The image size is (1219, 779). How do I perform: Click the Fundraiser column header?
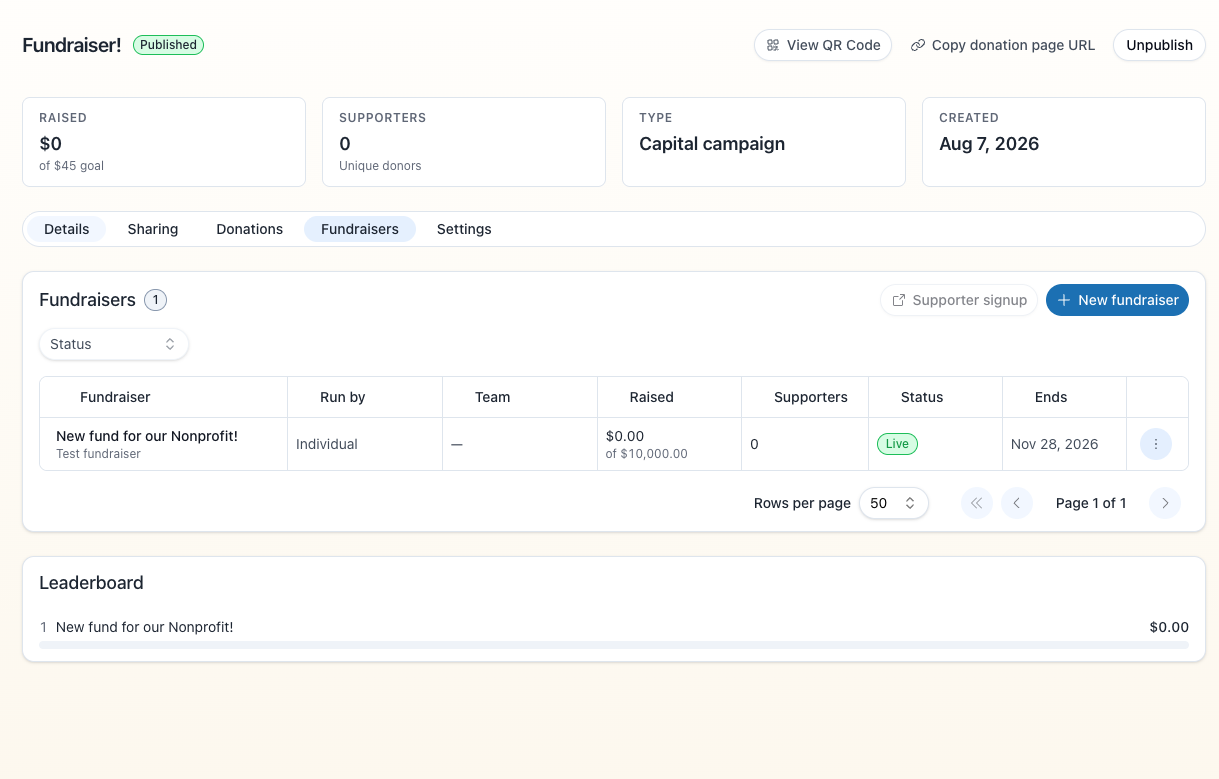click(x=115, y=397)
